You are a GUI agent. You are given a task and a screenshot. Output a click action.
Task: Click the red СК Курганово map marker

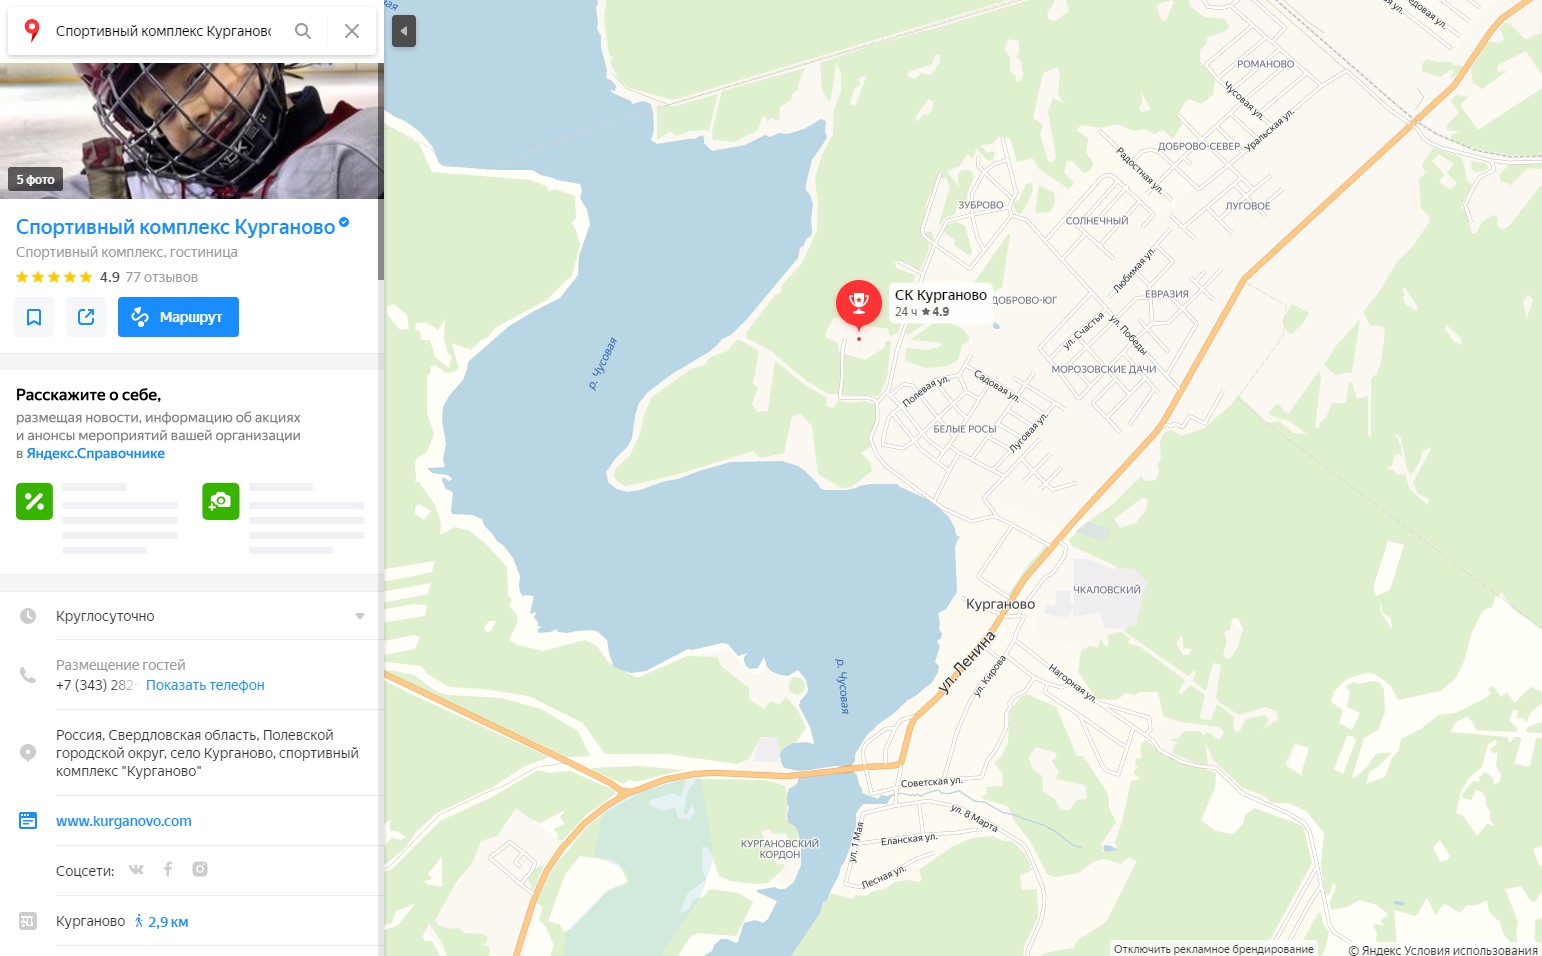[858, 304]
